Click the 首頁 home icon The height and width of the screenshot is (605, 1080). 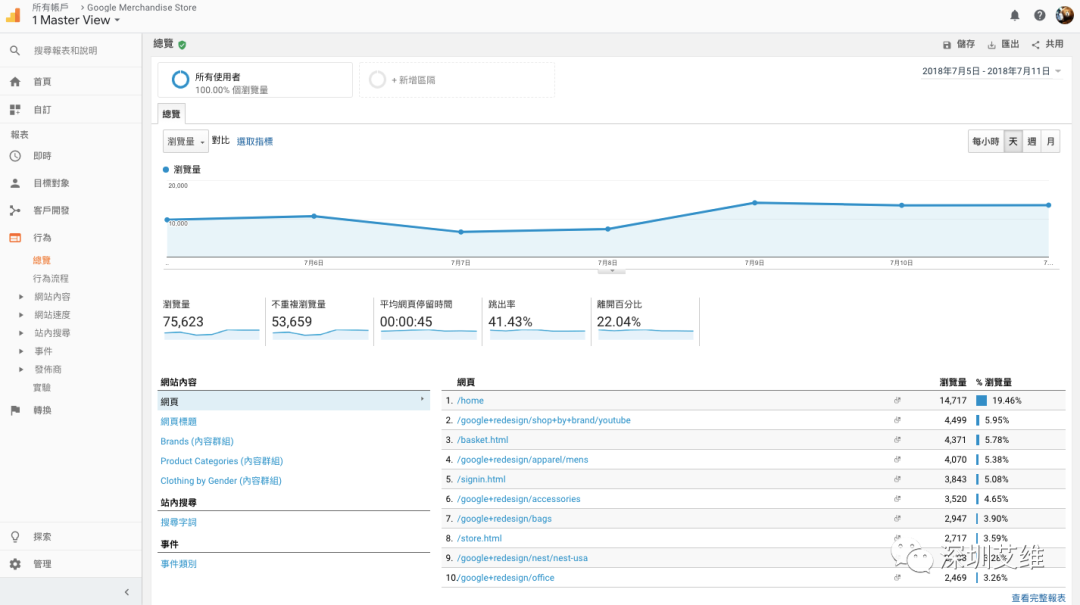[15, 81]
